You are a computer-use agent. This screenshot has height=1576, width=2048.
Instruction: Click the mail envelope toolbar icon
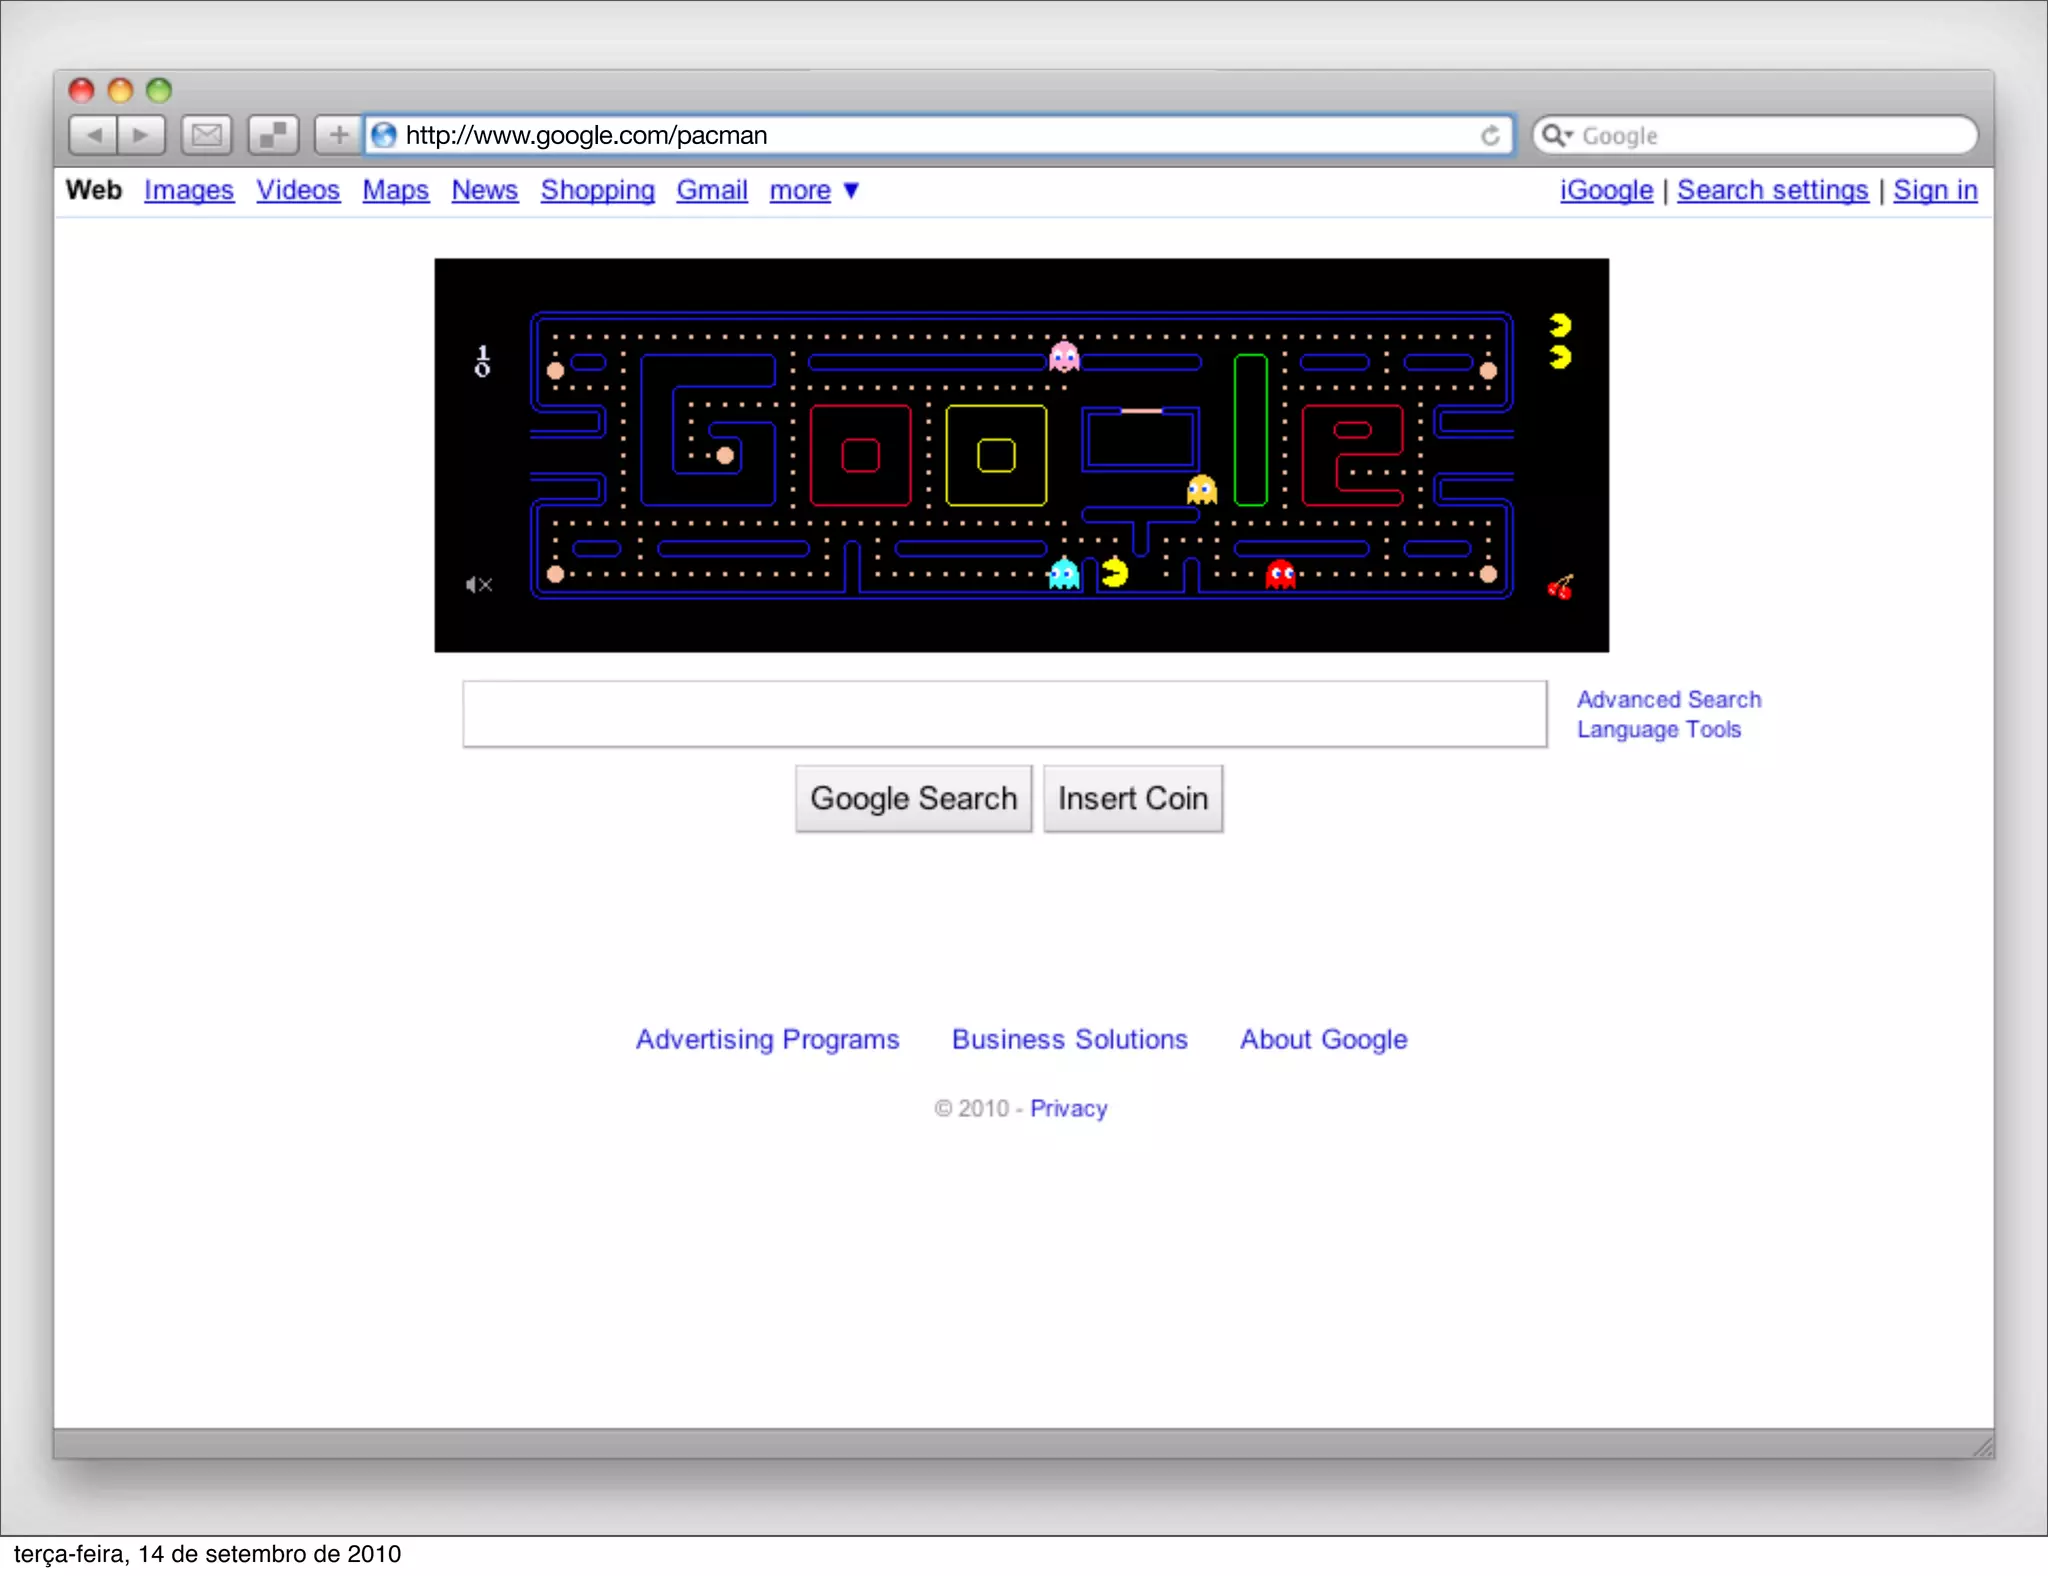[x=207, y=135]
